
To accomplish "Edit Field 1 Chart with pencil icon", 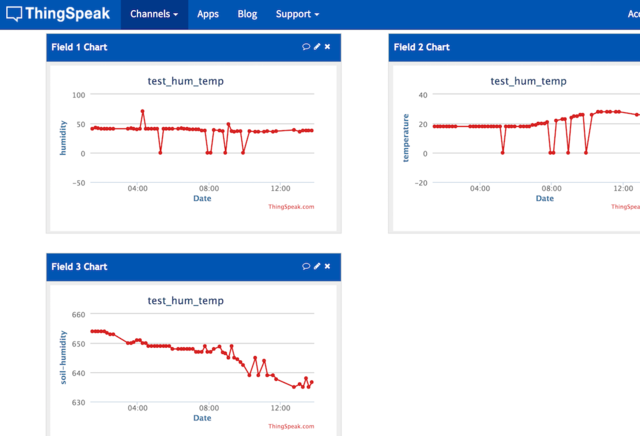I will point(317,47).
